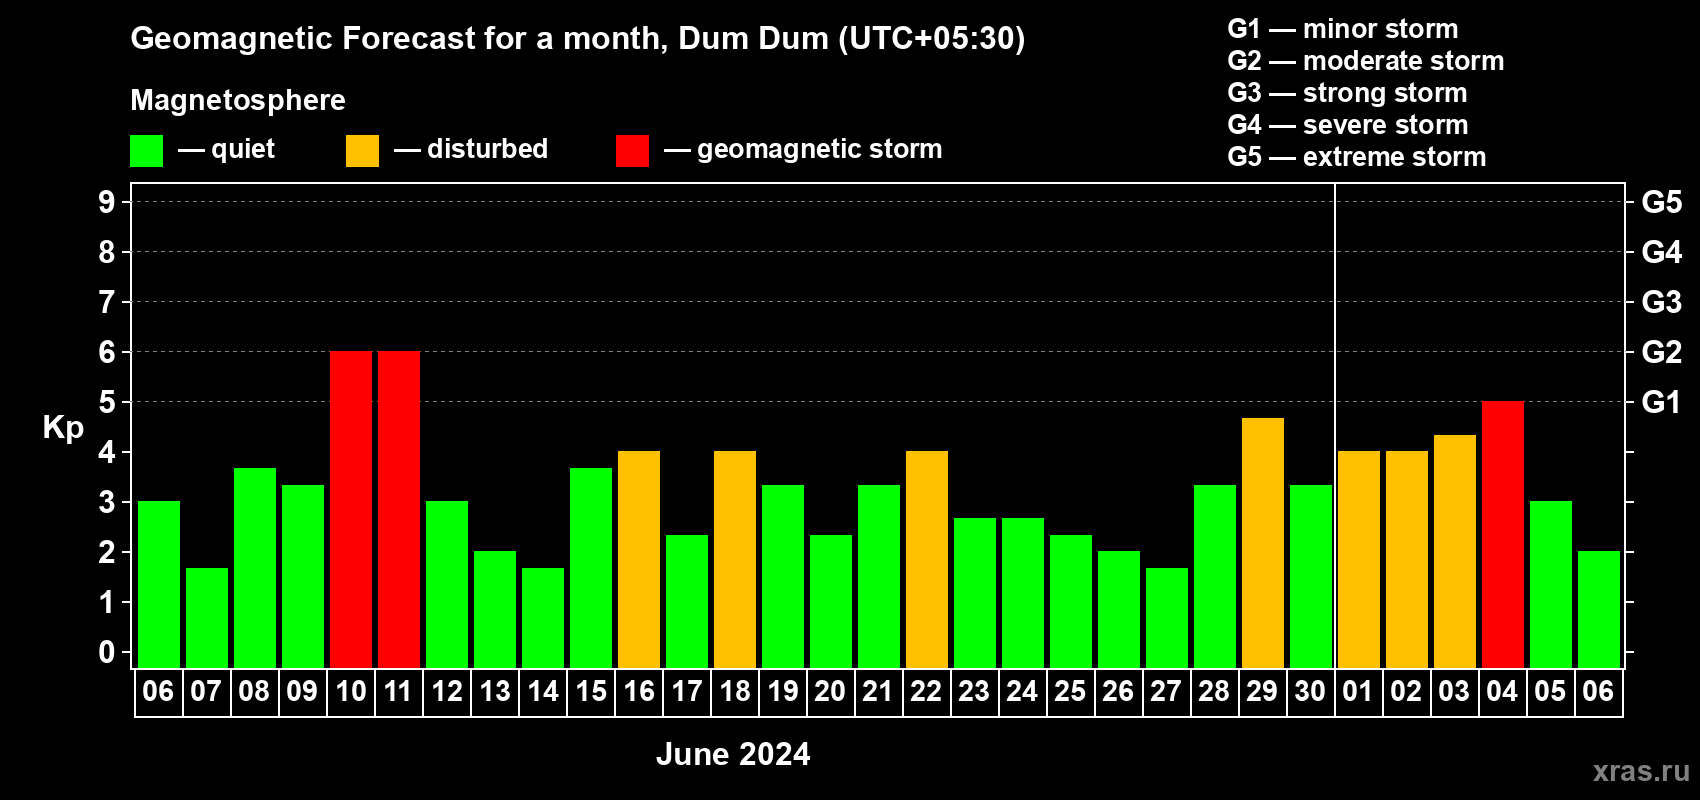Click the 'Kp' axis label
1700x800 pixels.
point(63,429)
